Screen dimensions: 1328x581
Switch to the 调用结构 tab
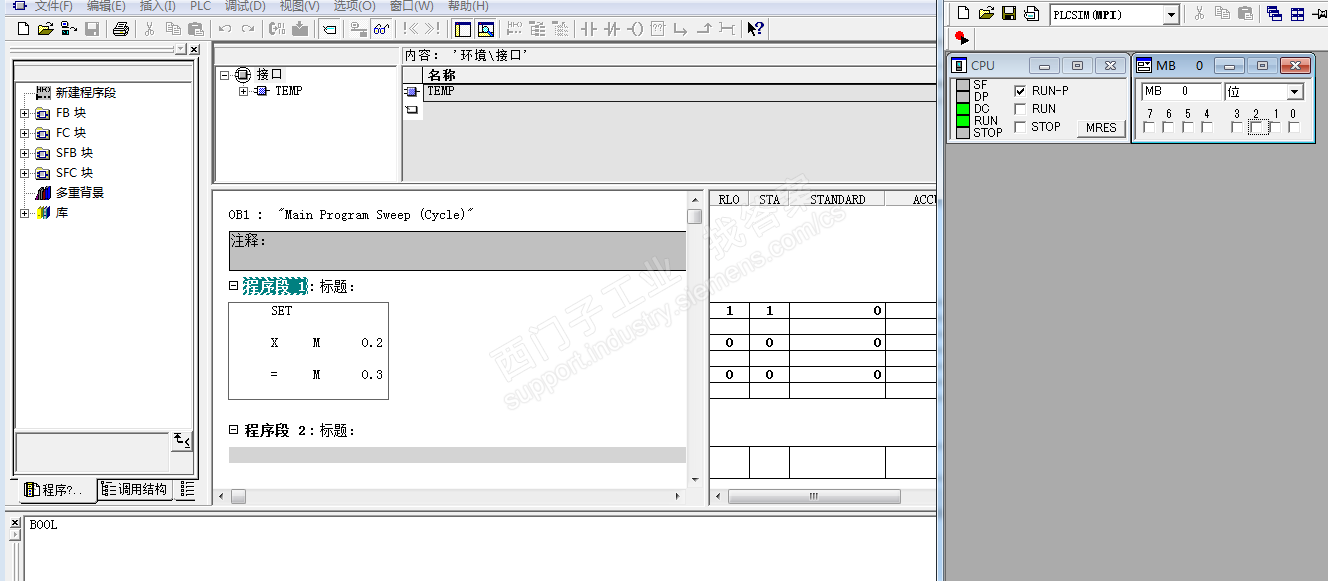click(135, 490)
